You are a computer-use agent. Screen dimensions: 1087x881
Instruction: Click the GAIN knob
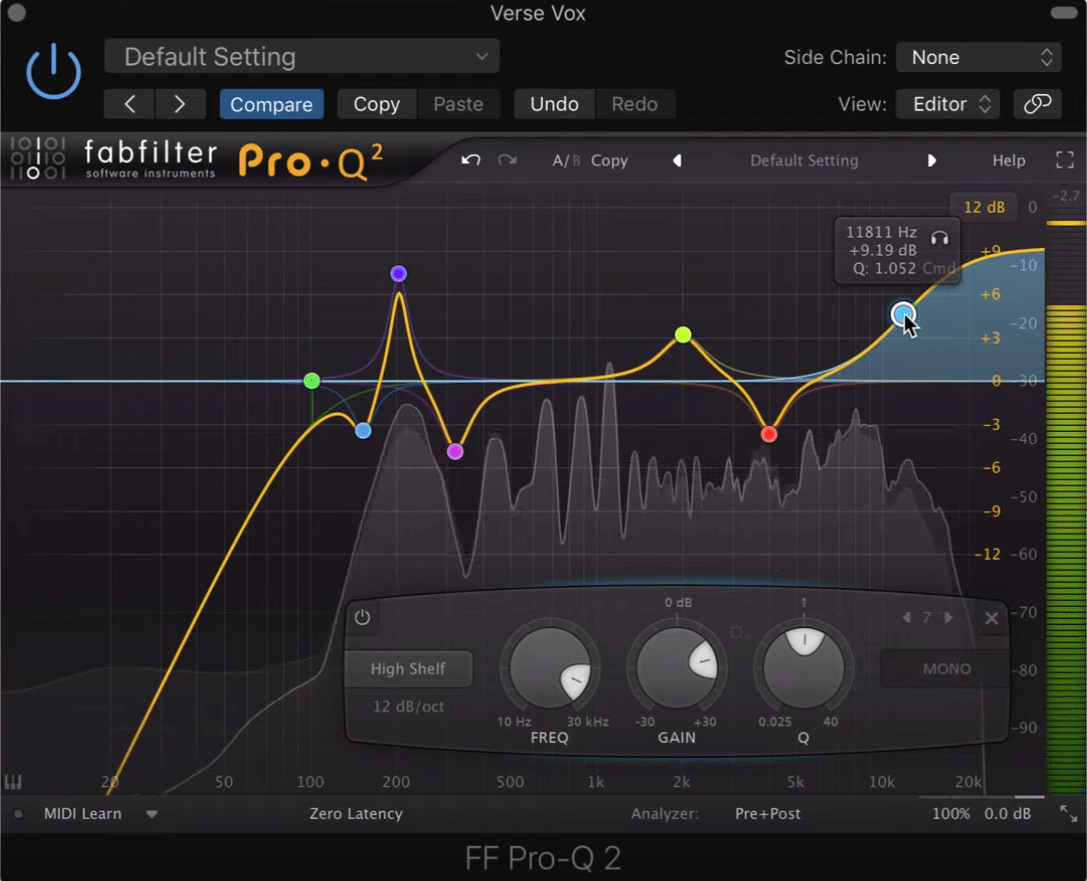pyautogui.click(x=677, y=668)
